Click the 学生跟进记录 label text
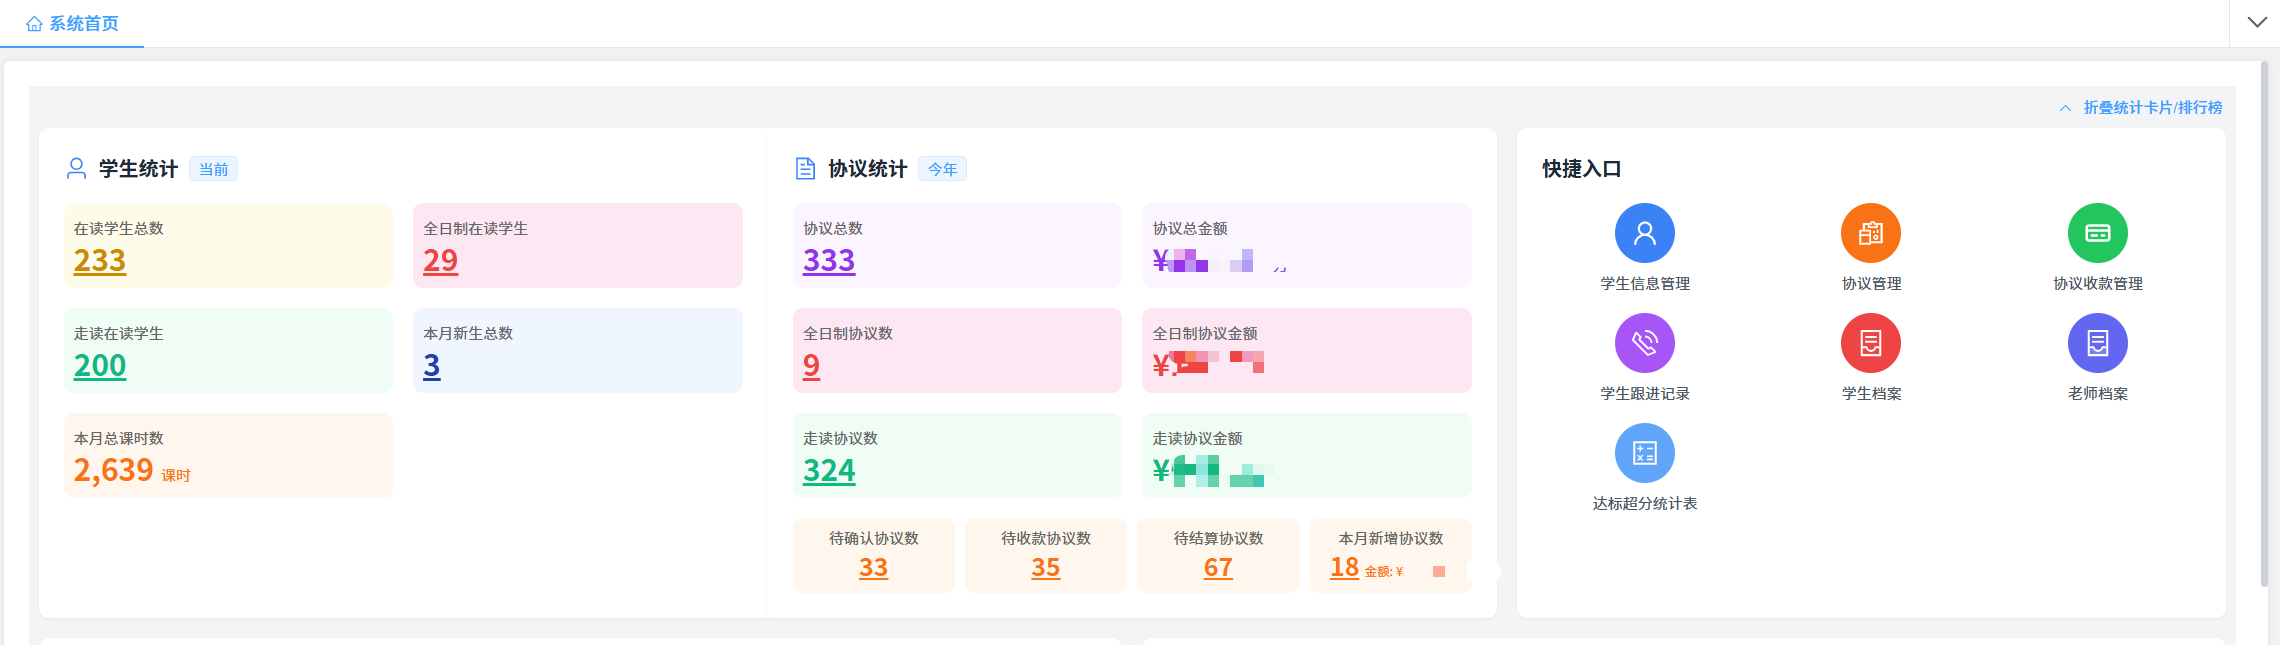This screenshot has height=645, width=2280. pyautogui.click(x=1644, y=394)
